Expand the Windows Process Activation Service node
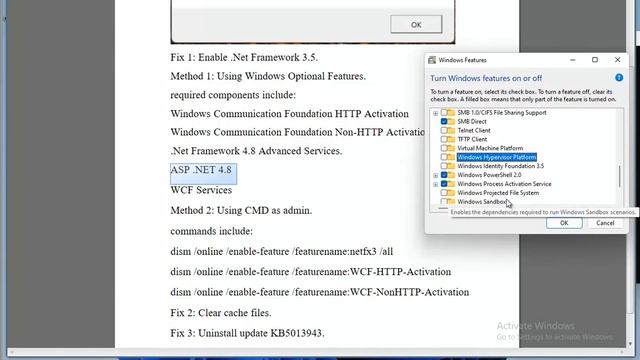This screenshot has width=640, height=360. (x=436, y=184)
